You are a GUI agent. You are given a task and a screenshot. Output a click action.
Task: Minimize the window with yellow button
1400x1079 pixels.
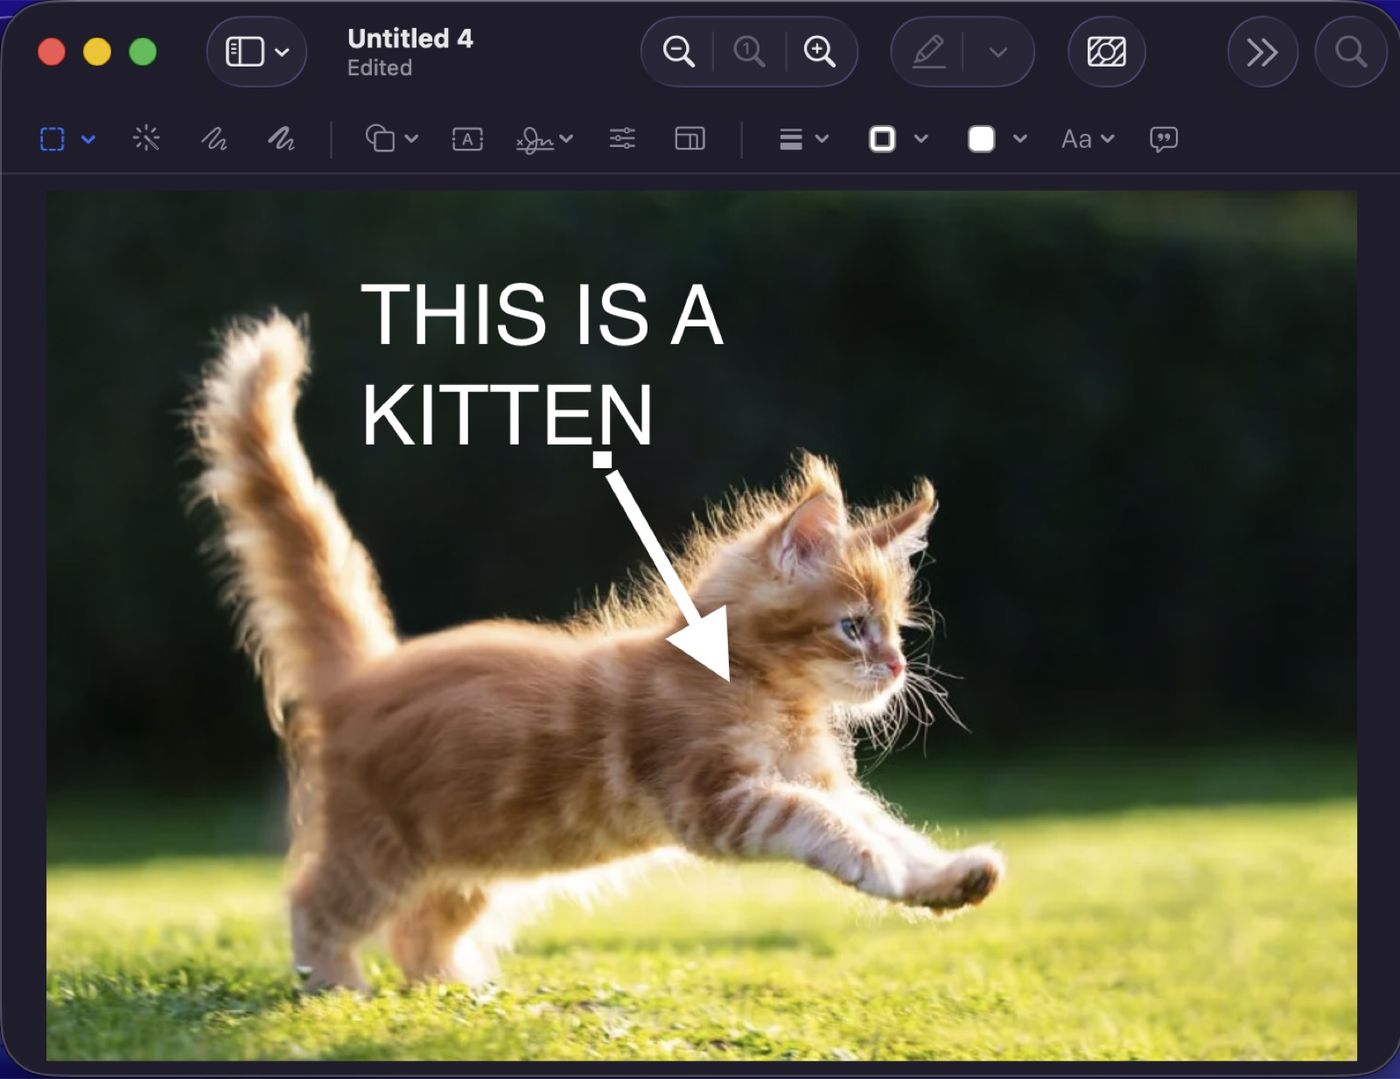click(x=97, y=52)
